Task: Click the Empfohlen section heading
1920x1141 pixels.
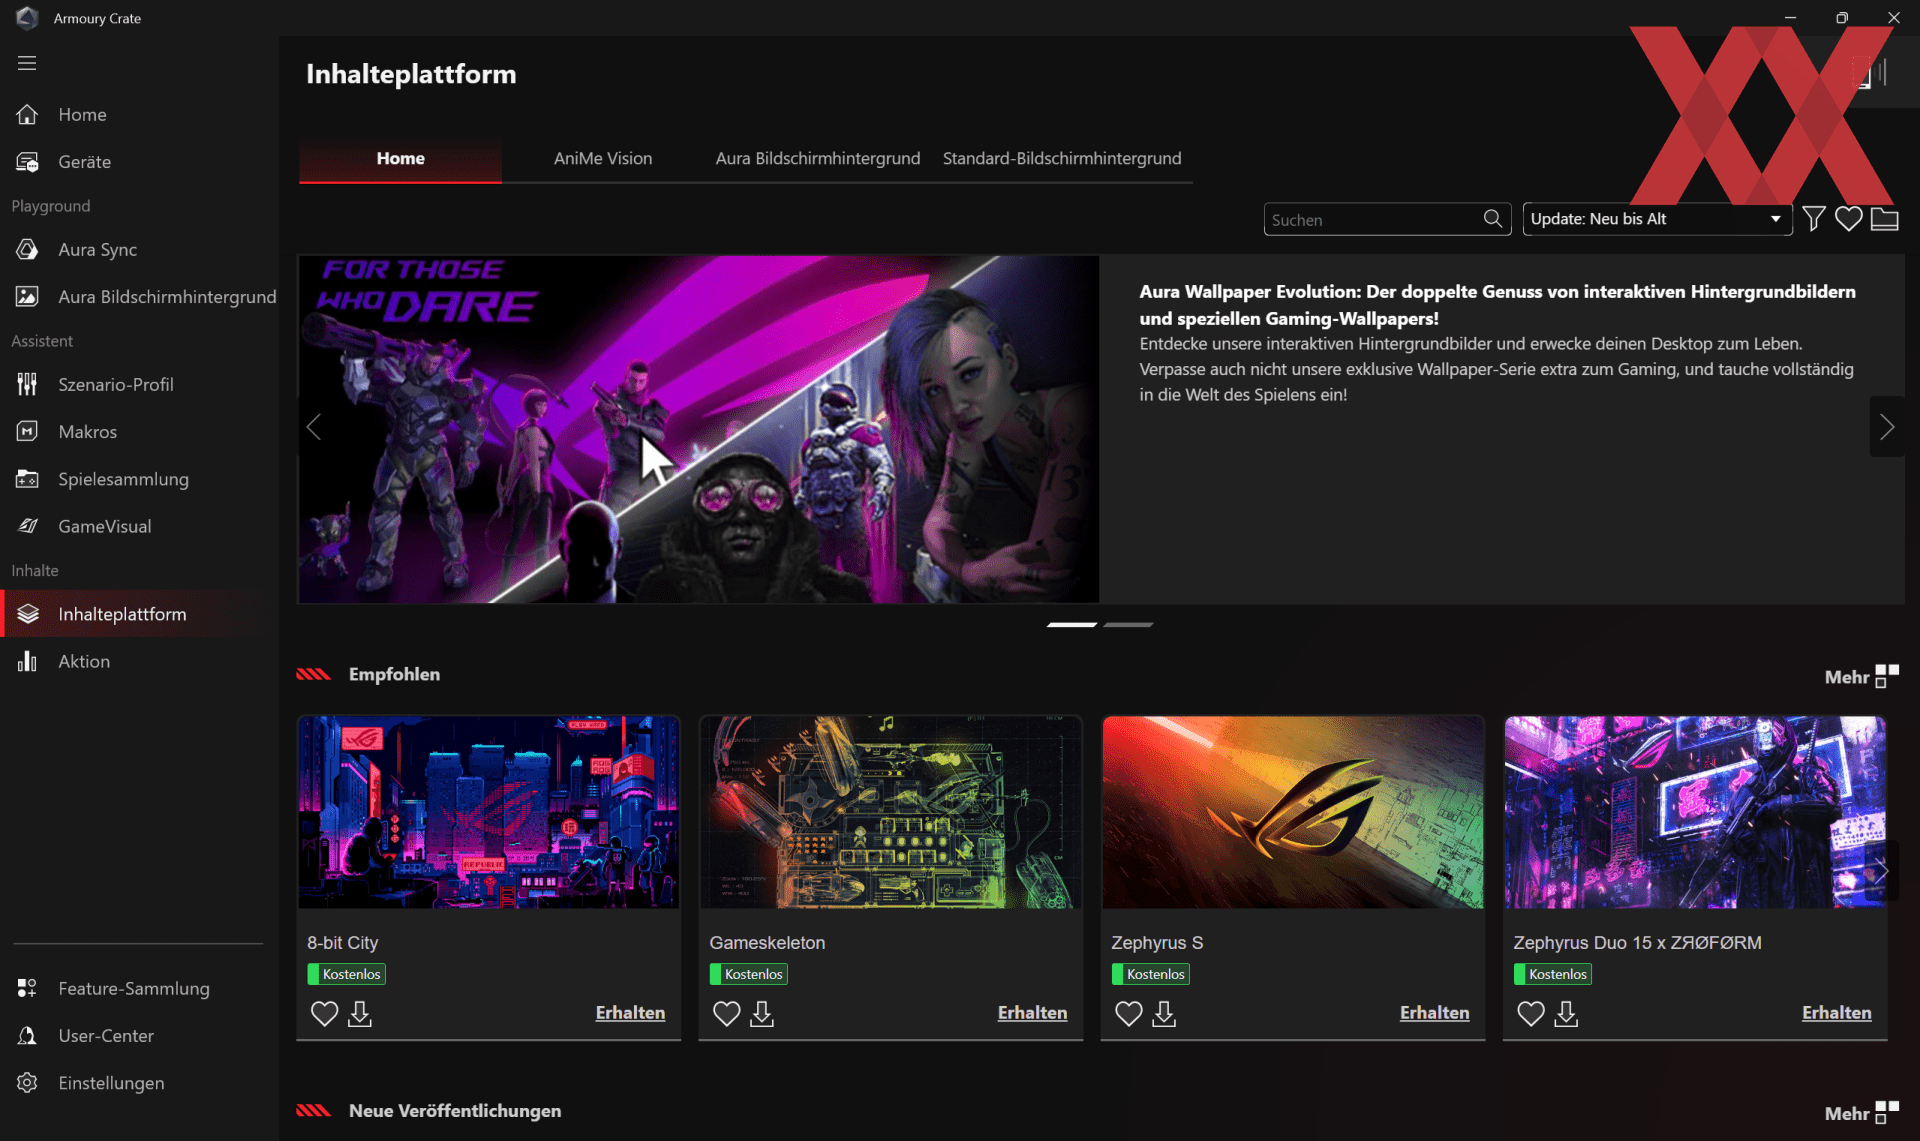Action: pos(394,674)
